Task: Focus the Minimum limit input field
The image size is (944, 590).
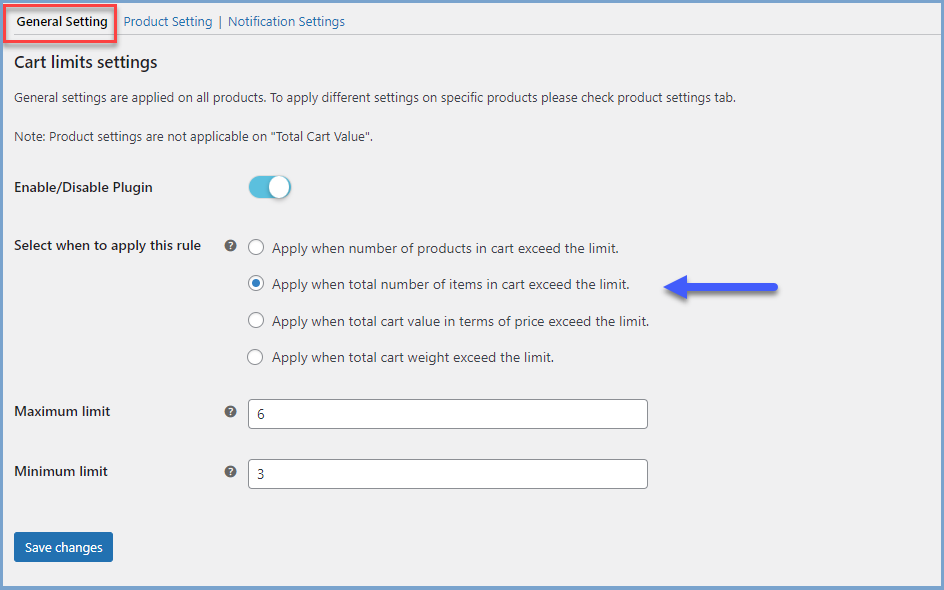Action: point(448,474)
